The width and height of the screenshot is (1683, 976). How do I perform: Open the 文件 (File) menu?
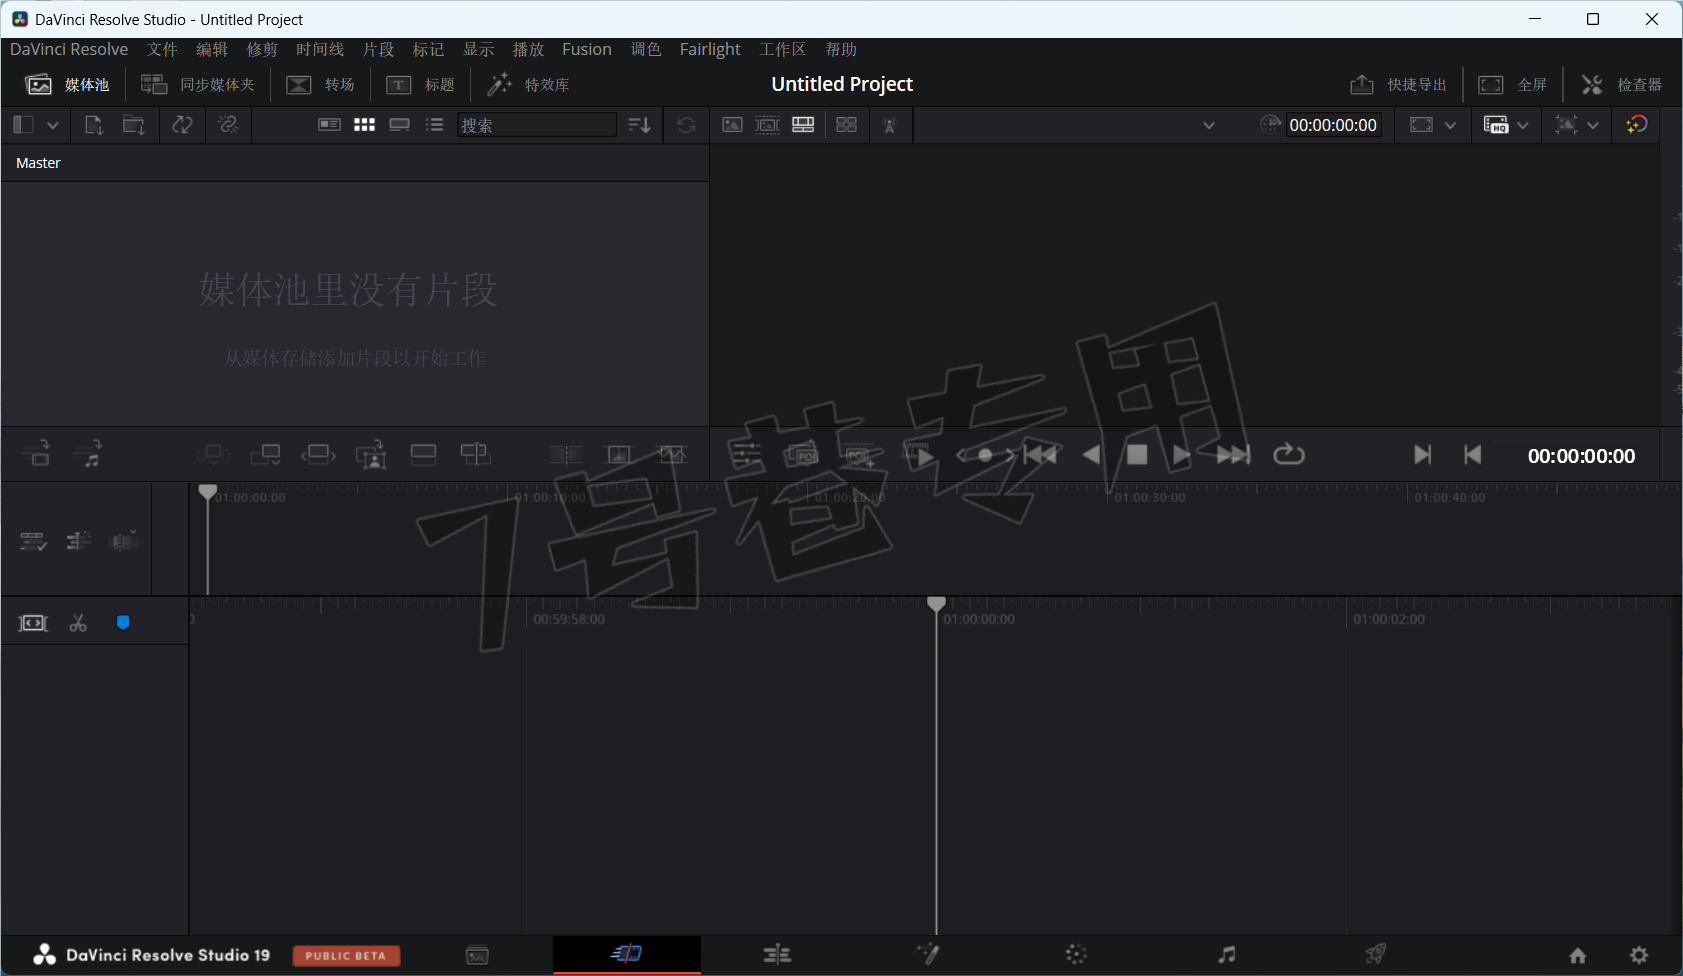coord(162,49)
